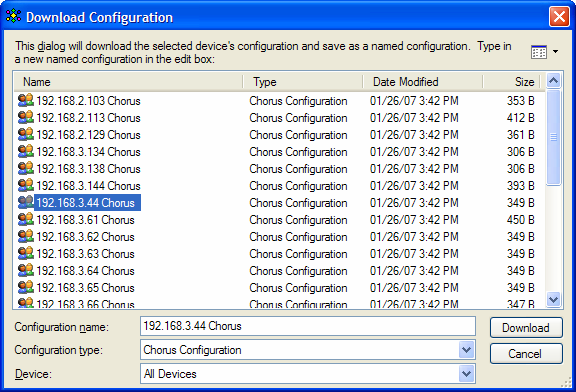Sort list by Type column header

click(303, 82)
